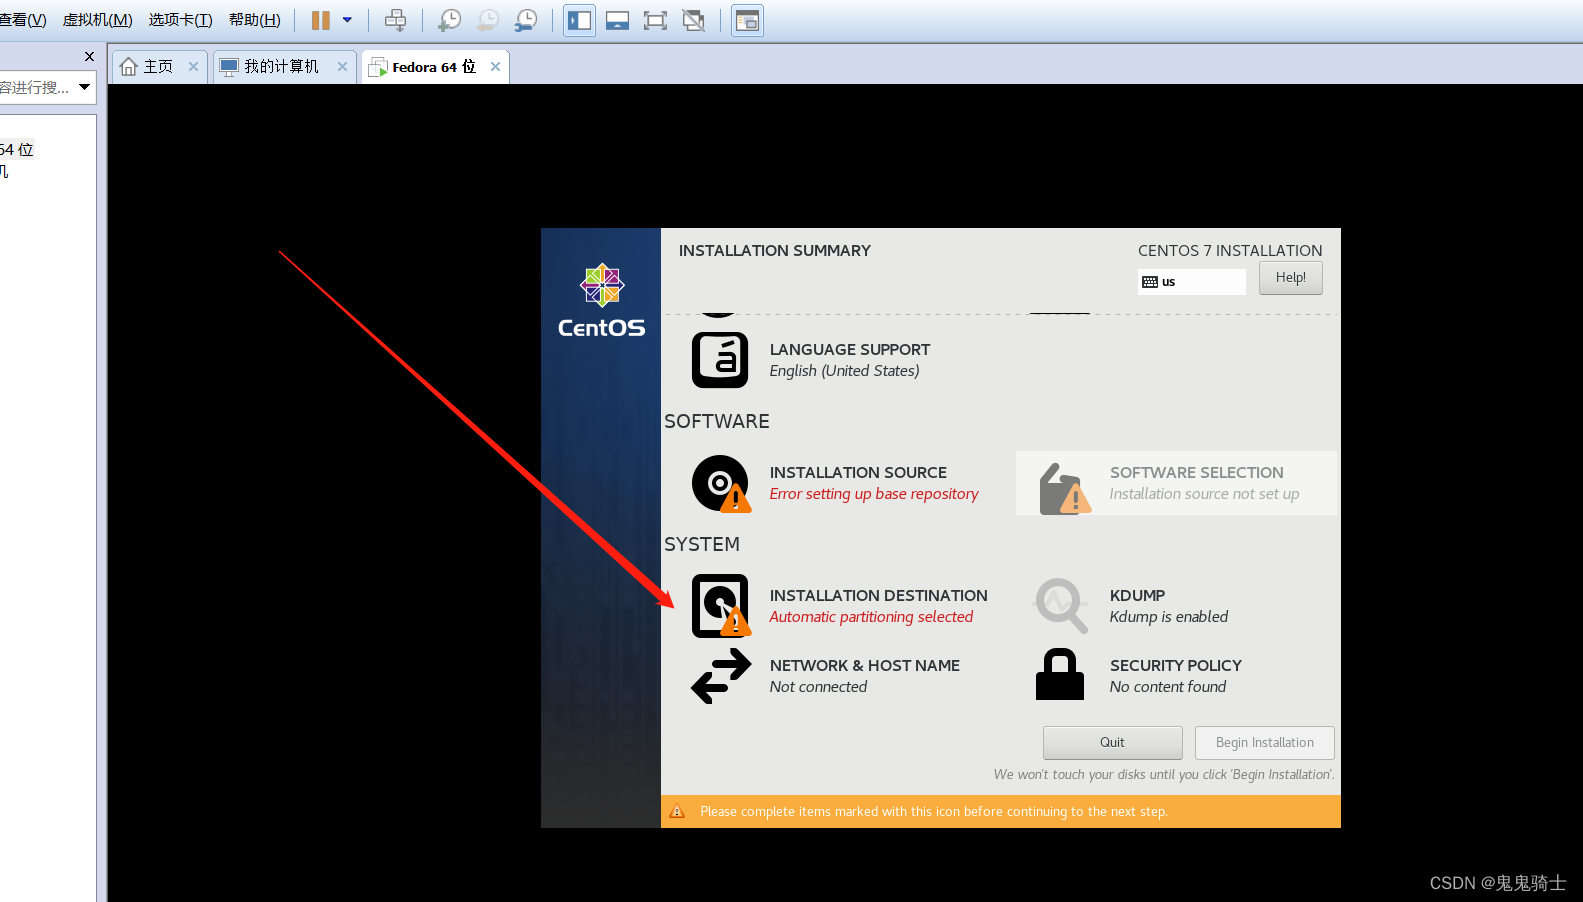This screenshot has height=902, width=1583.
Task: Click the Begin Installation button
Action: point(1265,743)
